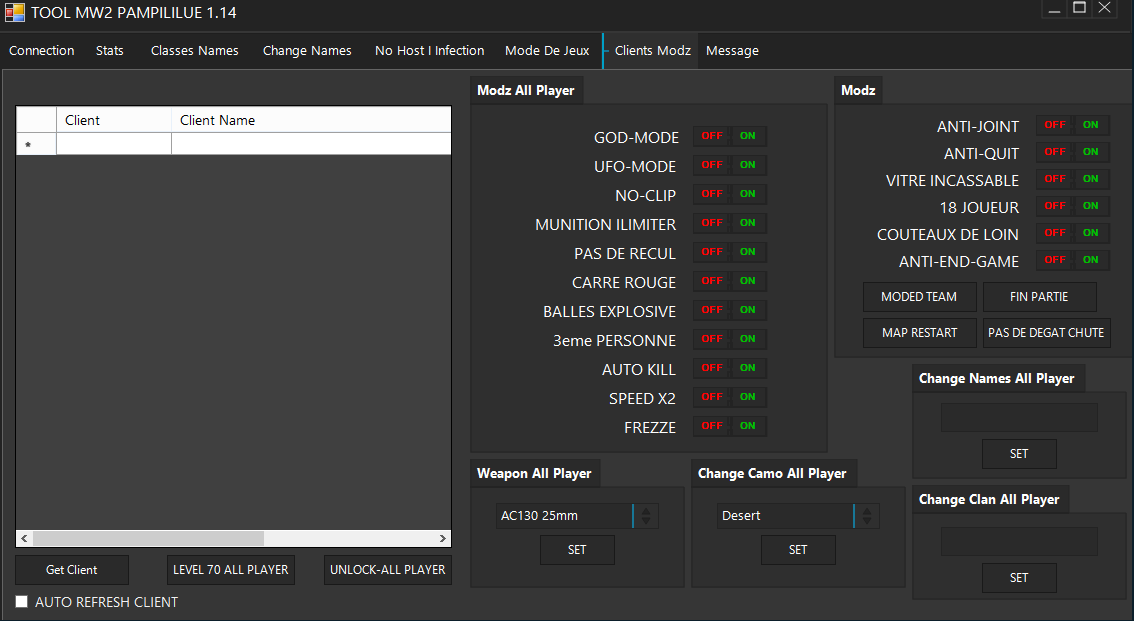The image size is (1134, 621).
Task: Turn SPEED X2 on
Action: click(748, 396)
